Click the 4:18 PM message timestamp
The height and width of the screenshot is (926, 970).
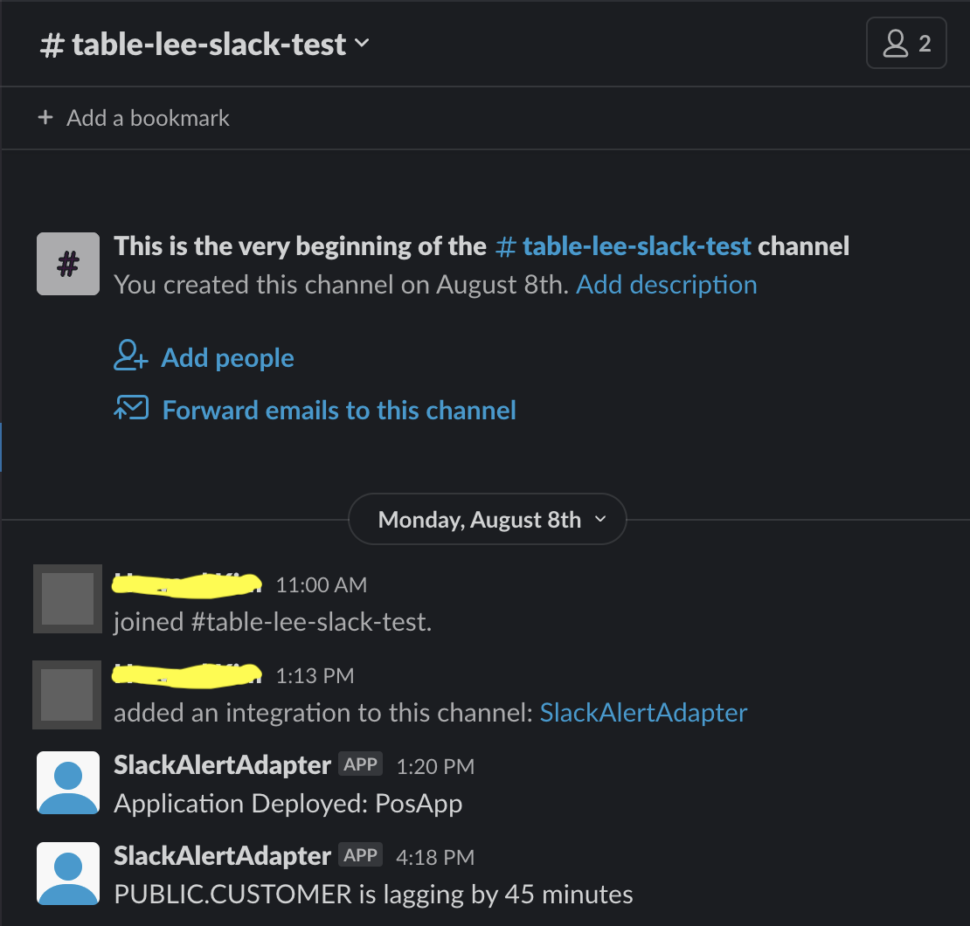[435, 857]
